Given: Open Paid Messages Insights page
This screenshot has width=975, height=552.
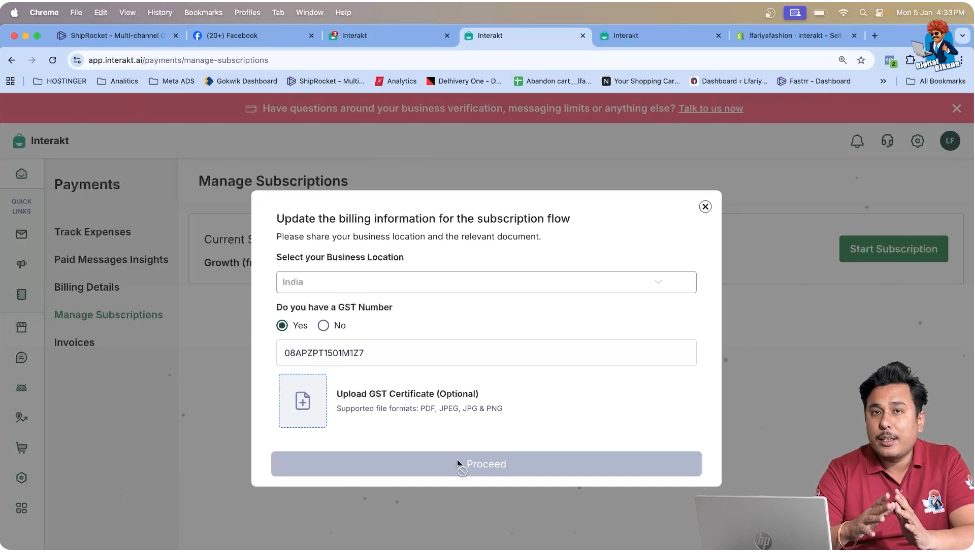Looking at the screenshot, I should [x=111, y=259].
